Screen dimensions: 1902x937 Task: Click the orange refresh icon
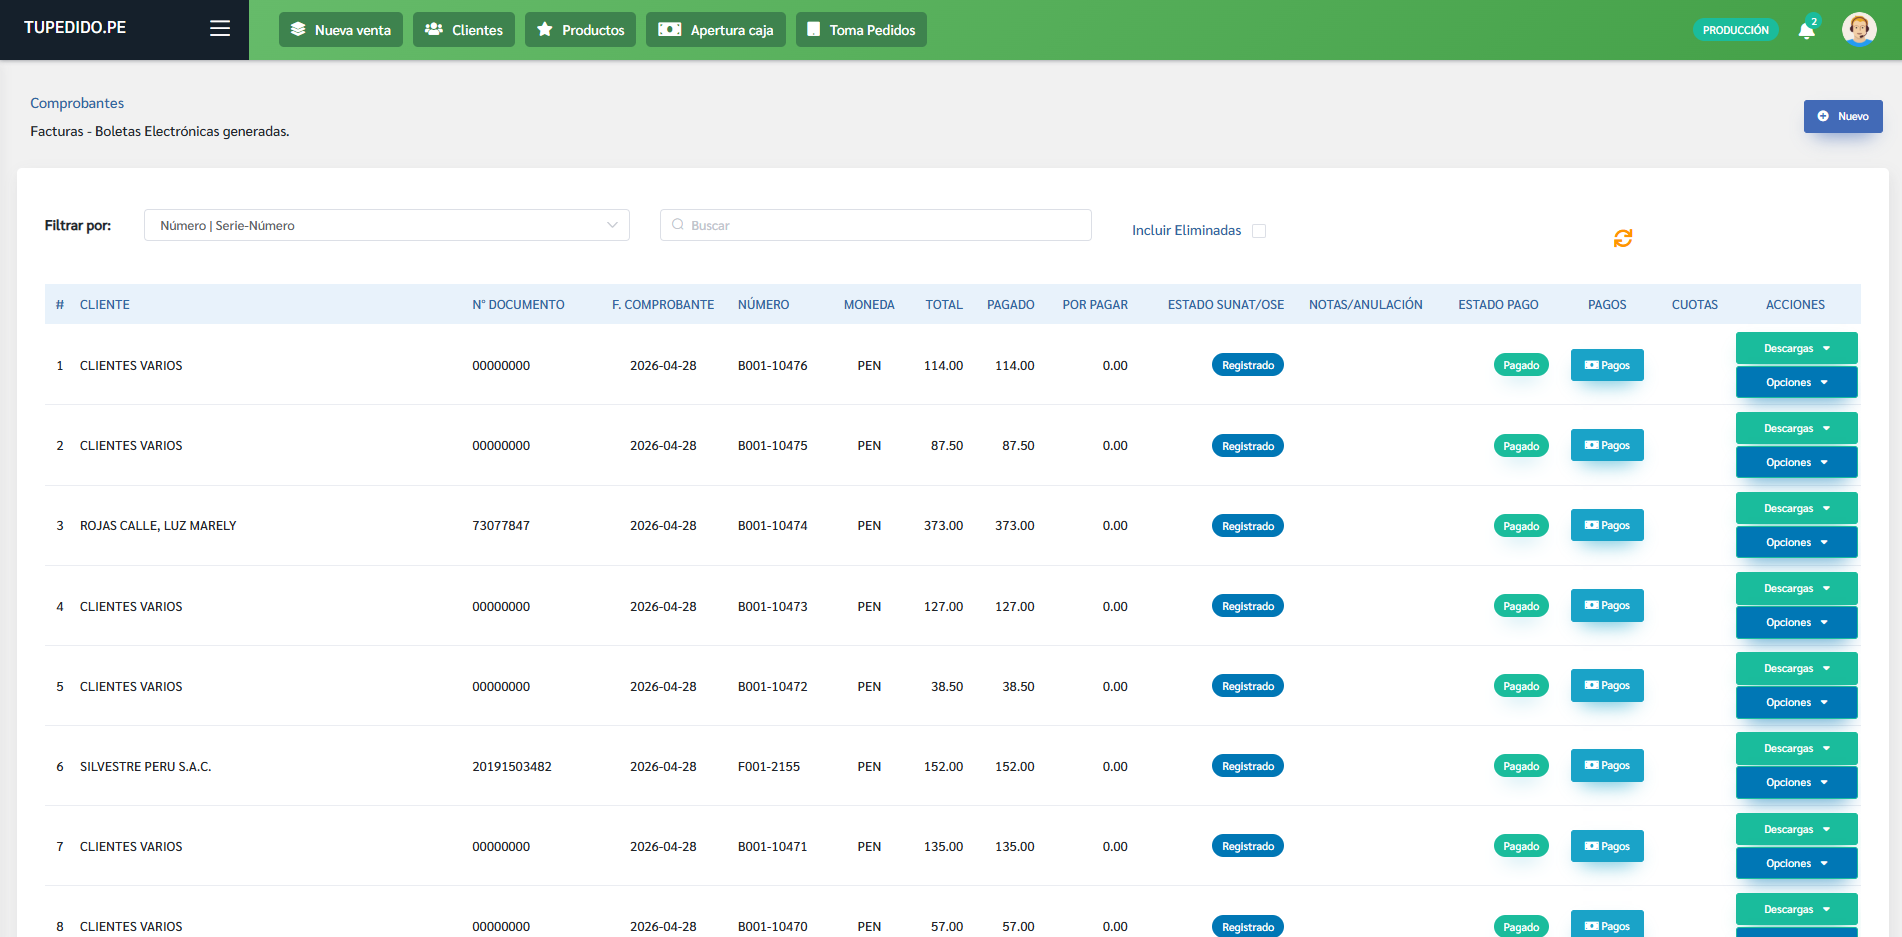[x=1623, y=238]
